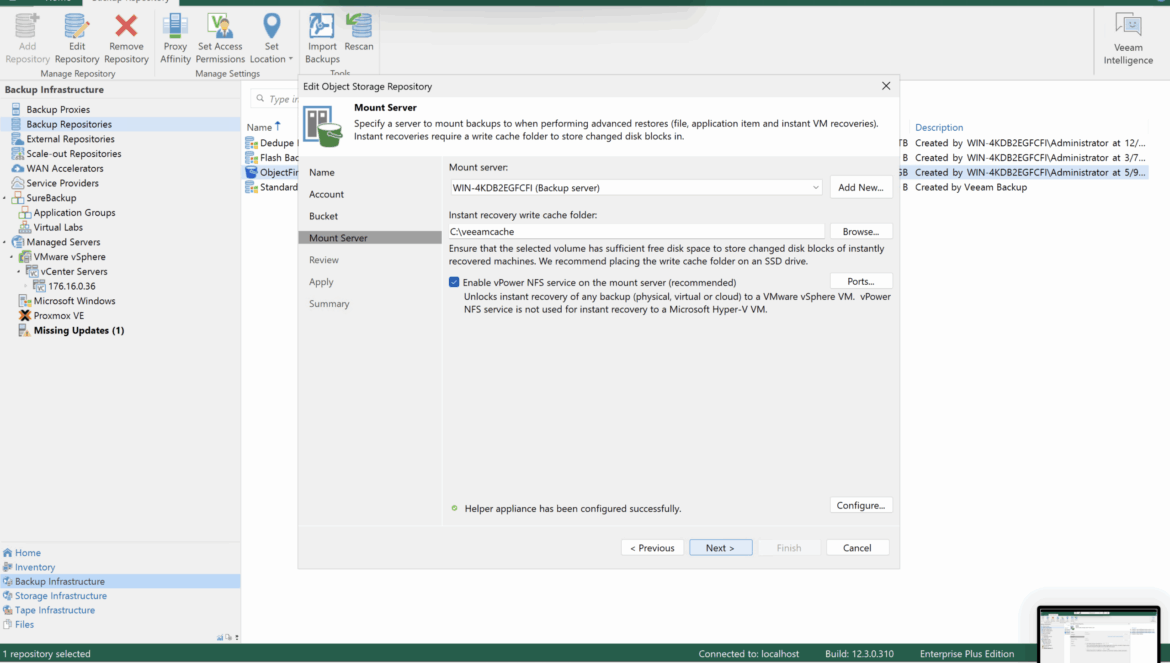Select the Dedupe repository row
Image resolution: width=1170 pixels, height=663 pixels.
pyautogui.click(x=272, y=142)
